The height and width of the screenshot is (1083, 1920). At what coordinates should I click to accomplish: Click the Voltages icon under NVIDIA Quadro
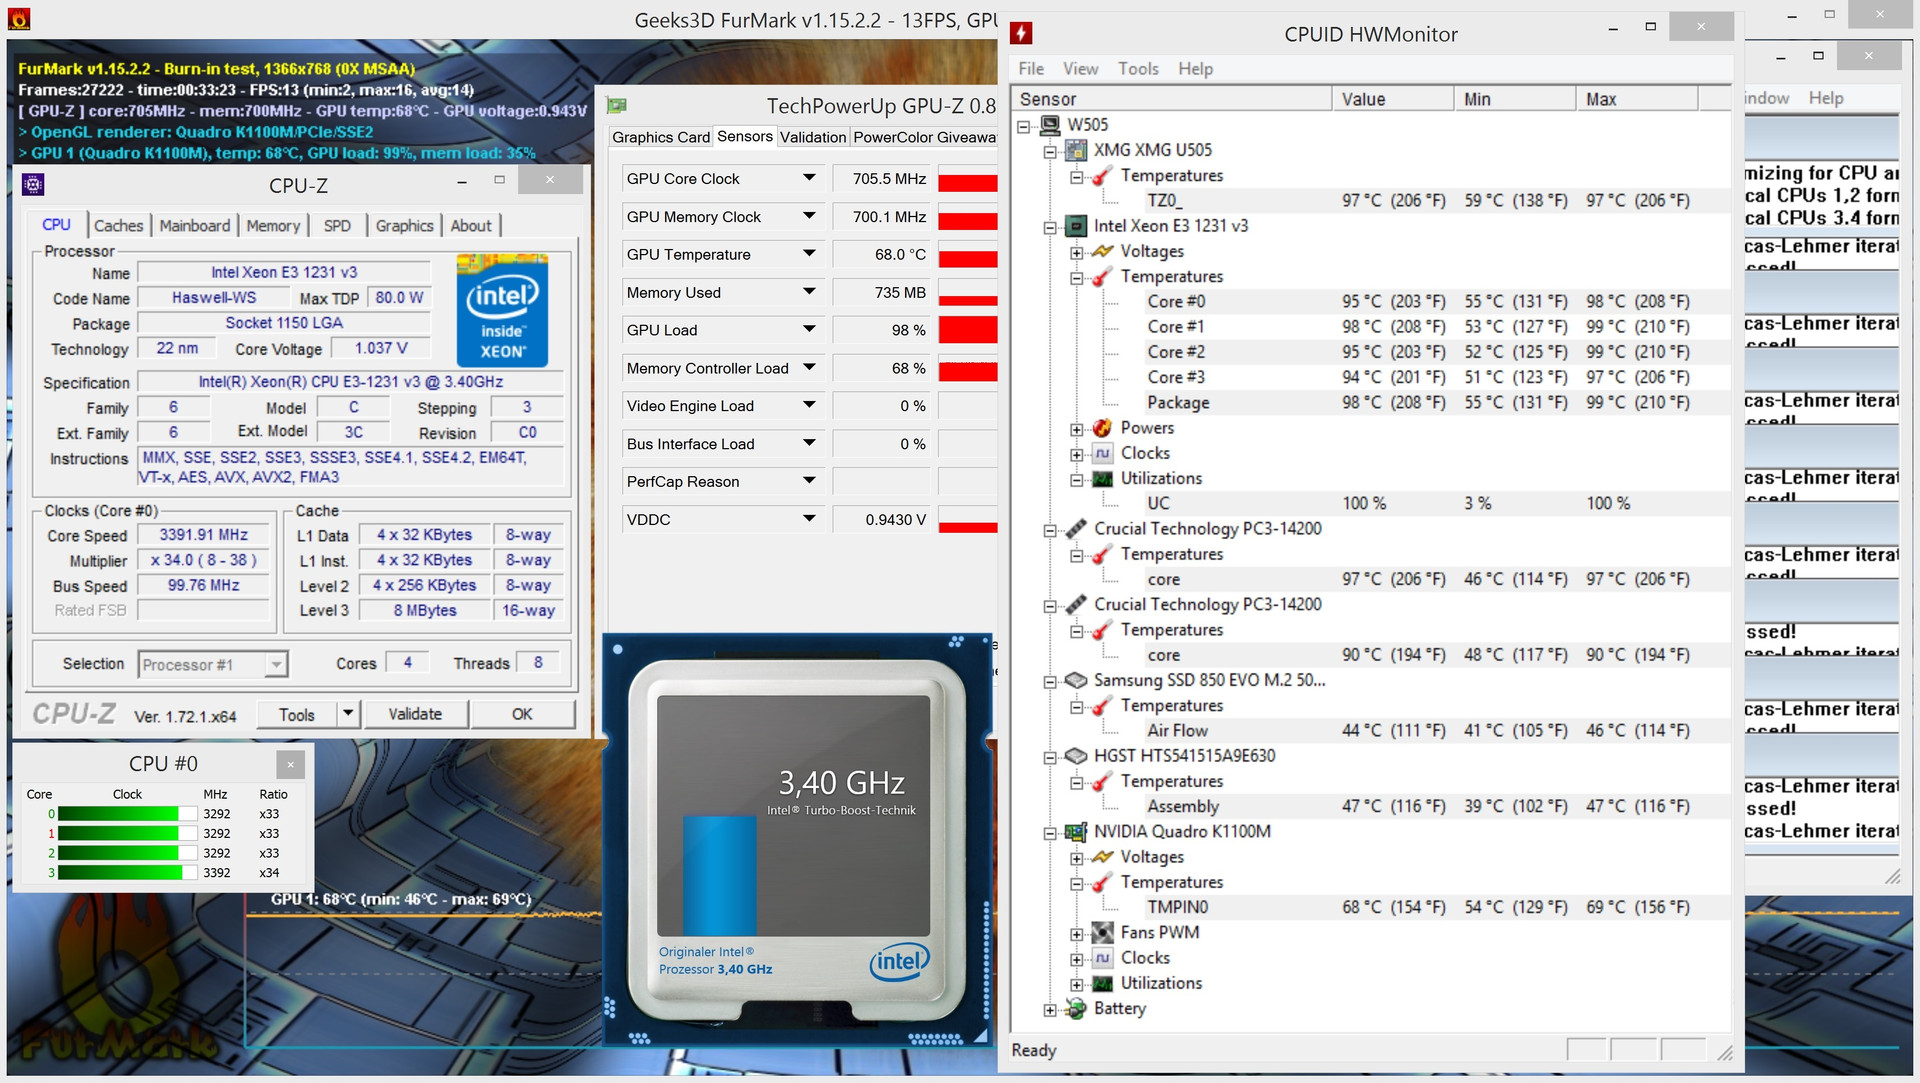pos(1102,857)
